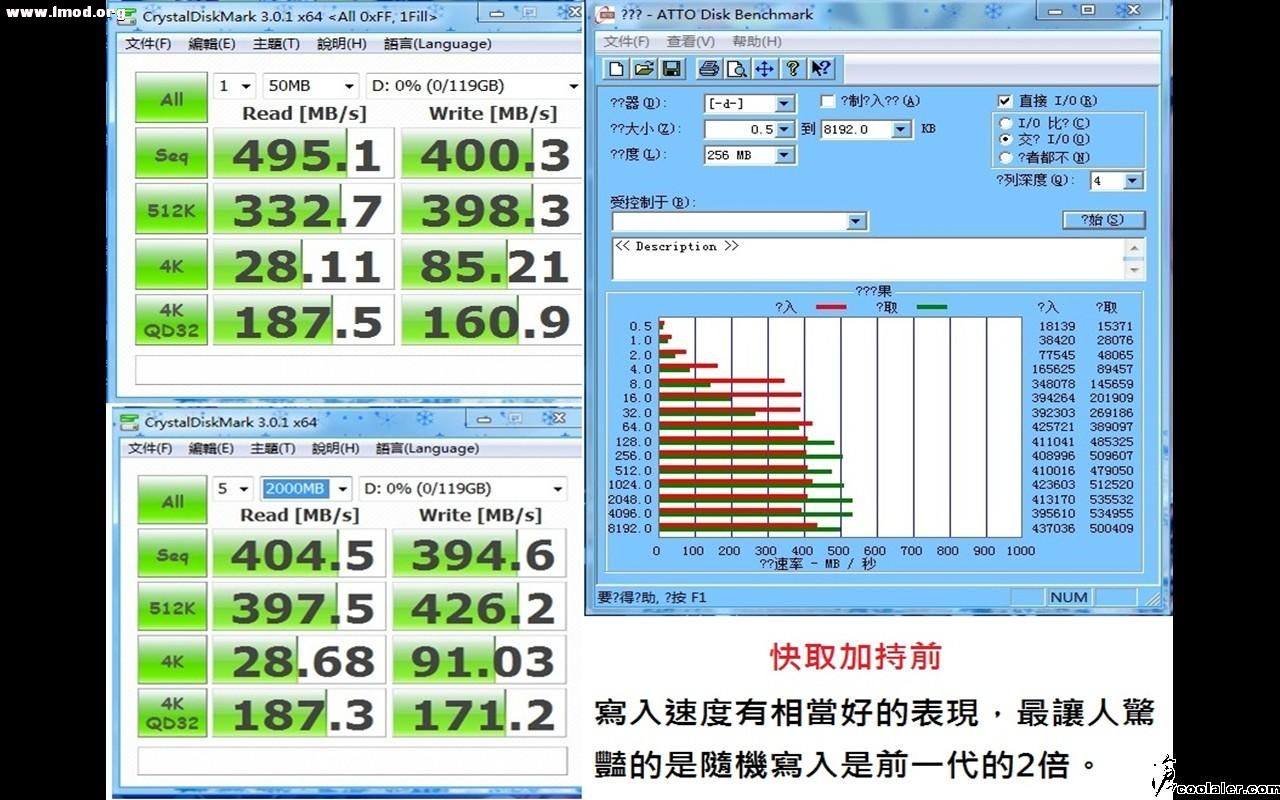The width and height of the screenshot is (1280, 800).
Task: Open the 256 MB length dropdown
Action: click(x=784, y=156)
